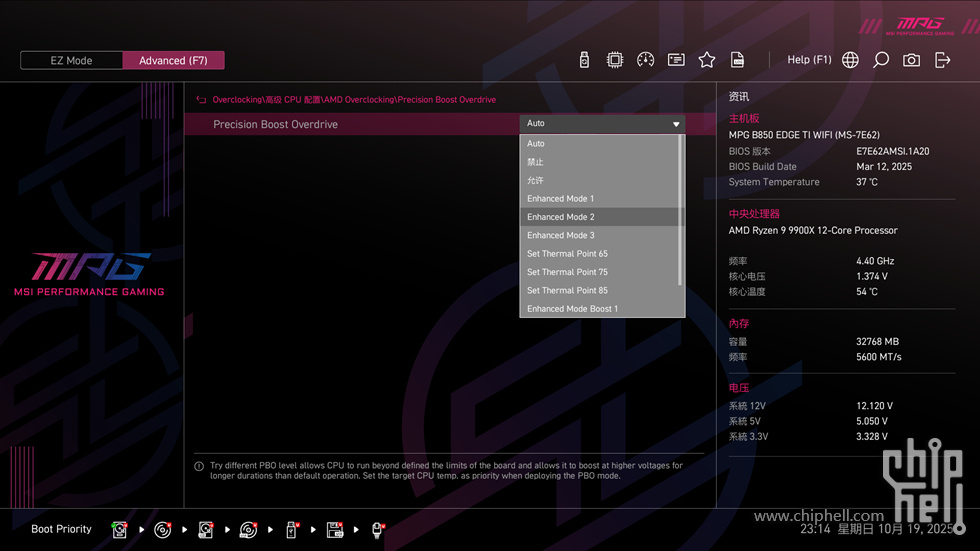980x551 pixels.
Task: Click the globe language icon
Action: click(x=850, y=60)
